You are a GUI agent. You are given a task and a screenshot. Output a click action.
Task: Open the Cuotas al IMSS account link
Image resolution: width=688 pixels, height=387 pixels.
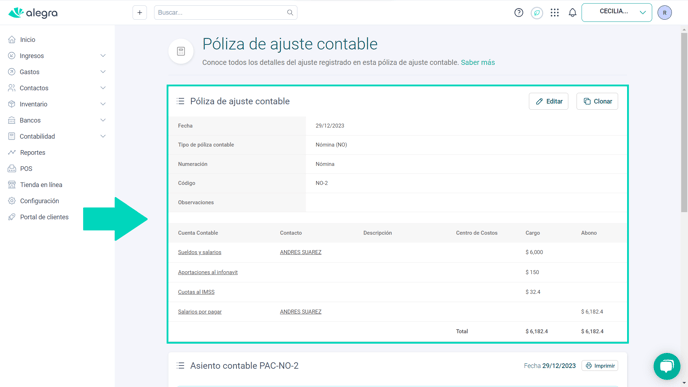pos(196,292)
